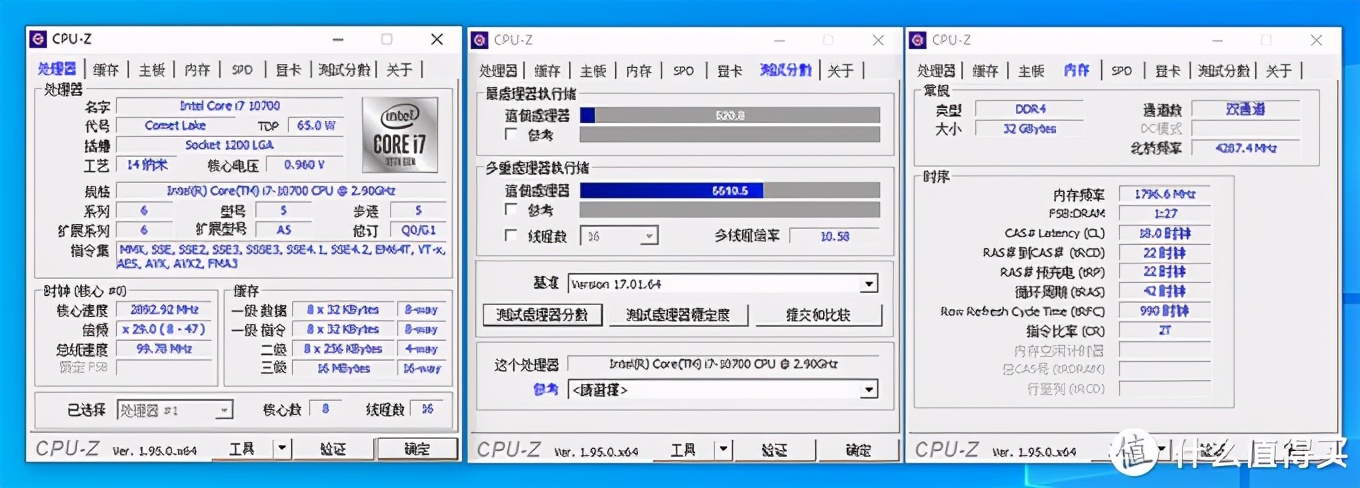Tick the 参考 checkbox under multi-thread score
The image size is (1360, 488).
pyautogui.click(x=511, y=210)
